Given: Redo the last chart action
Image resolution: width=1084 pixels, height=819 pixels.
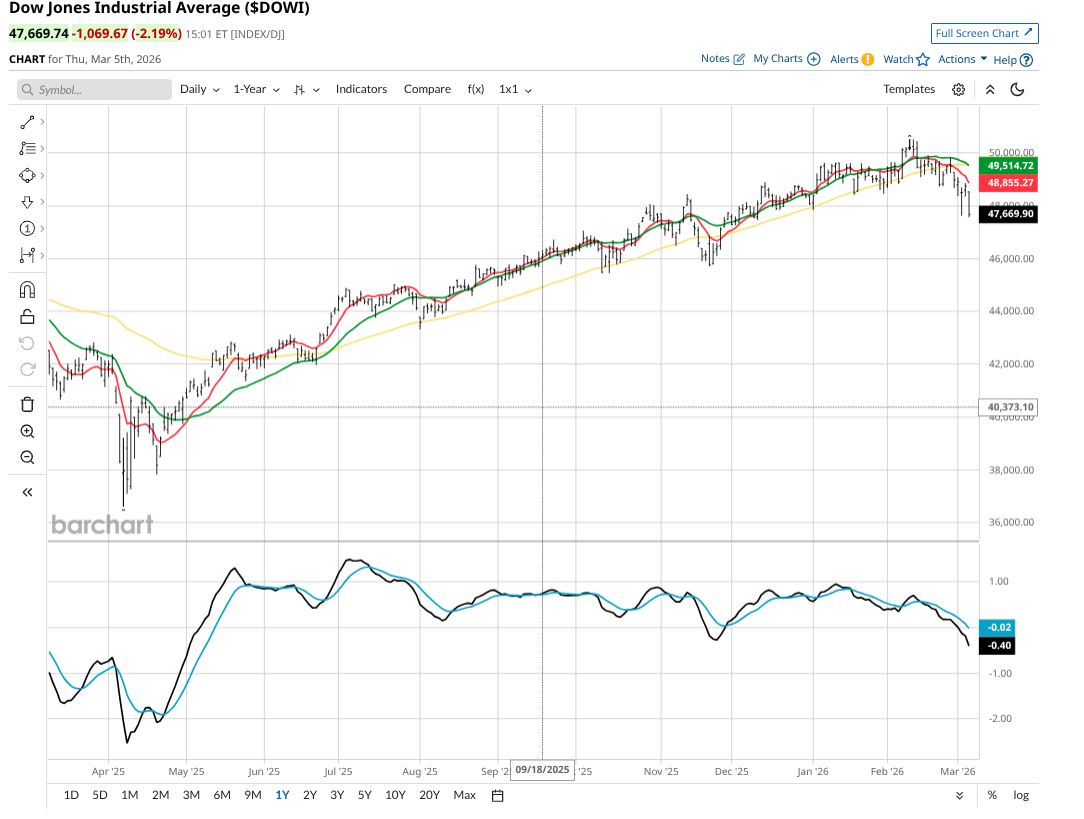Looking at the screenshot, I should 27,370.
